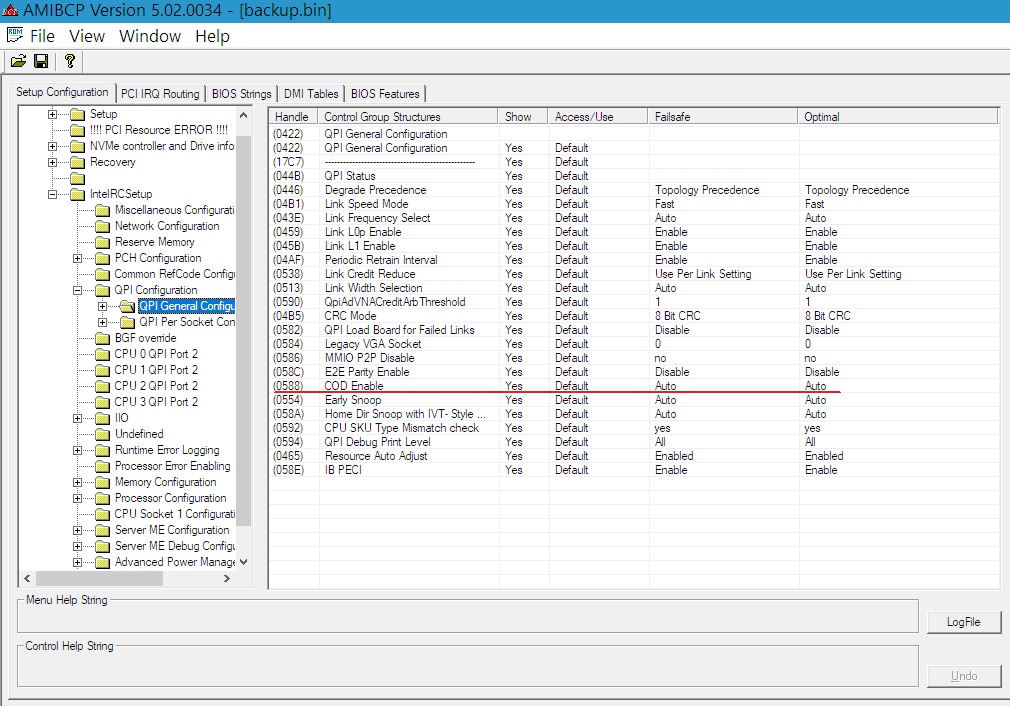Image resolution: width=1010 pixels, height=706 pixels.
Task: Click the LogFile button
Action: [x=964, y=622]
